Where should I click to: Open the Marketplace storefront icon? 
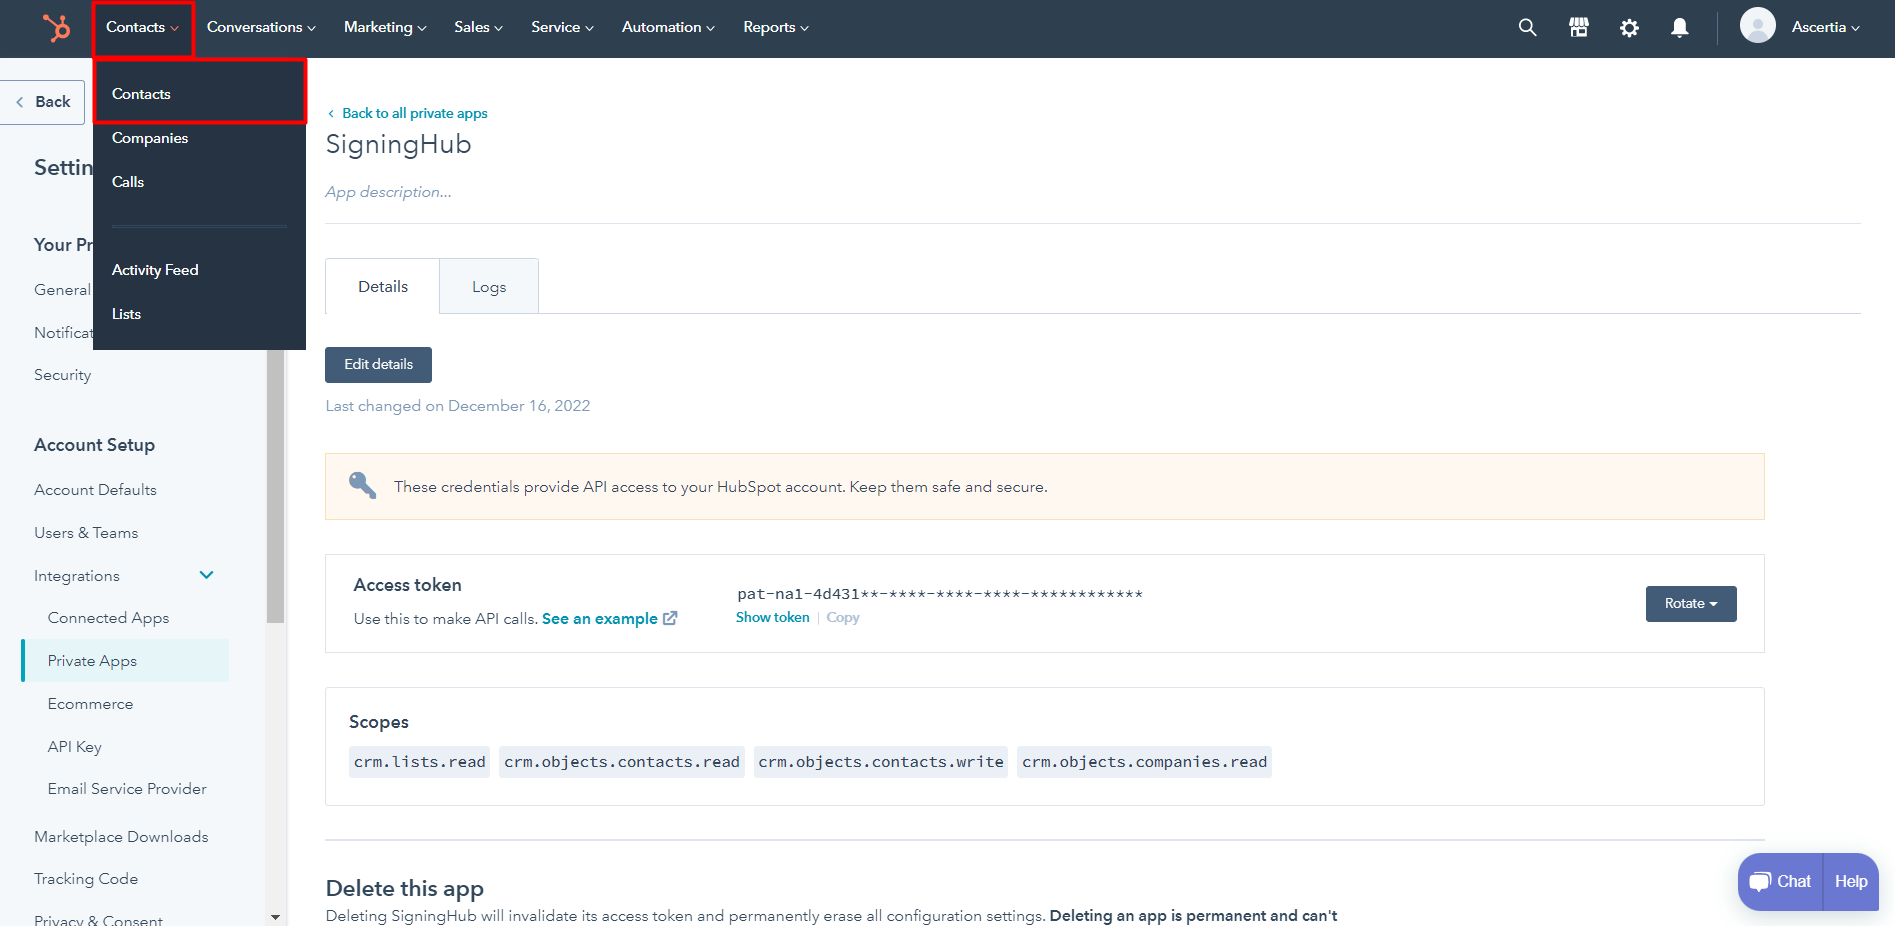coord(1579,27)
